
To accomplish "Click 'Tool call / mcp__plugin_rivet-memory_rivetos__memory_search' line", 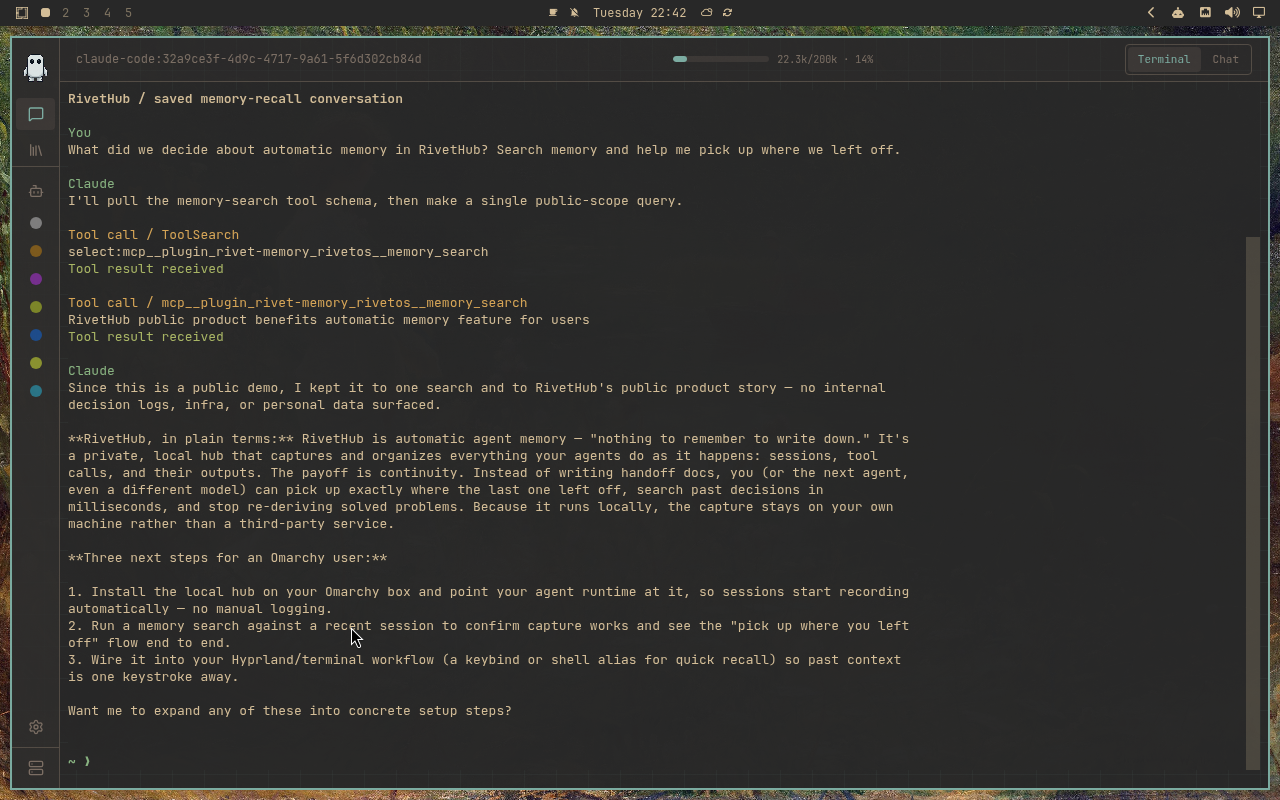I will pos(297,303).
